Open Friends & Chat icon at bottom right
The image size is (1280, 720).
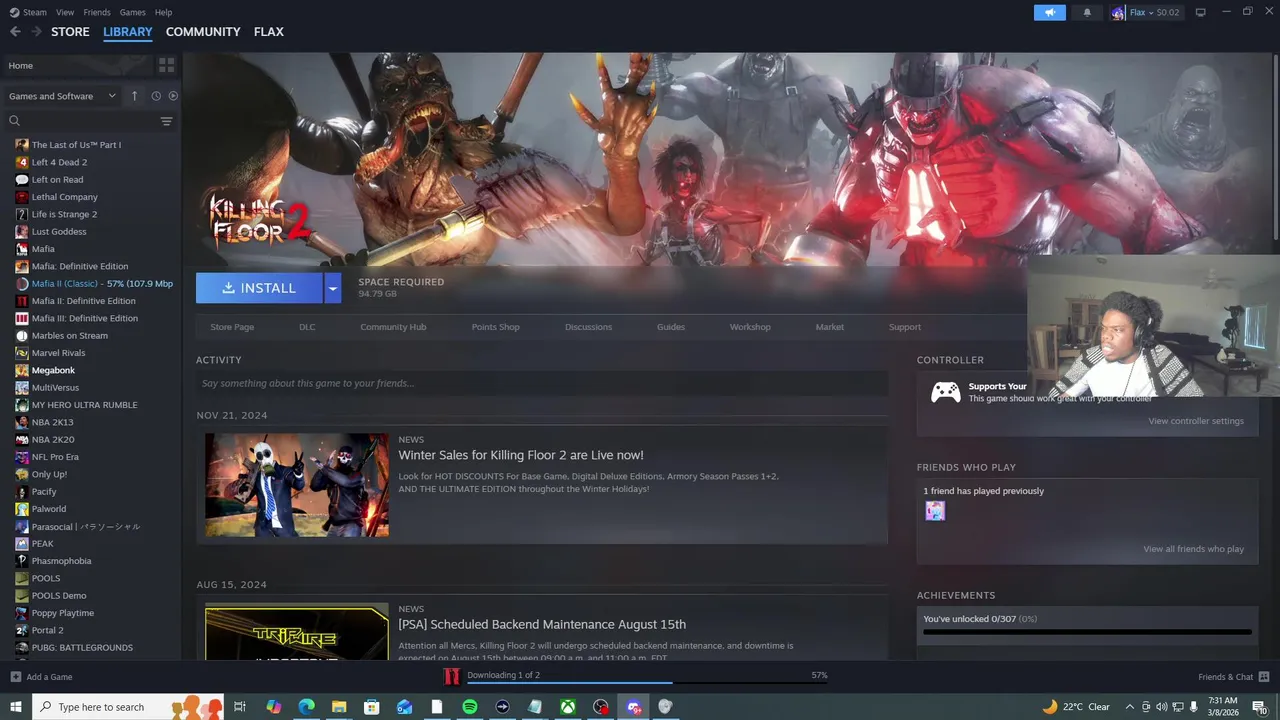(x=1264, y=677)
